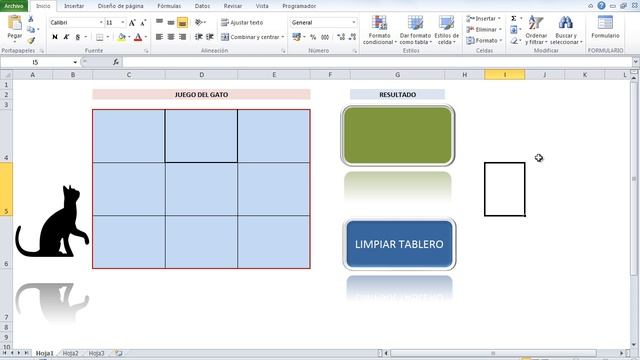Turn off bottom align highlighted button

pyautogui.click(x=182, y=22)
